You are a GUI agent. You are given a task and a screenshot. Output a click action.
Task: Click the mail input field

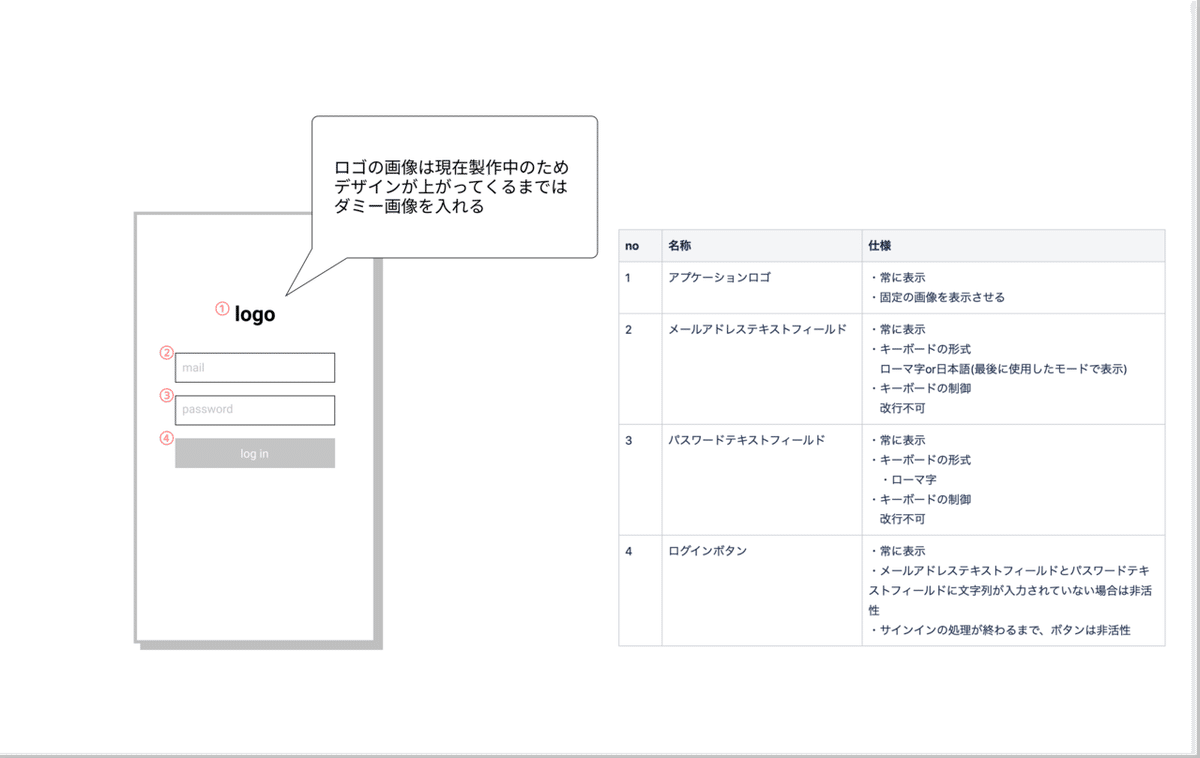coord(254,367)
